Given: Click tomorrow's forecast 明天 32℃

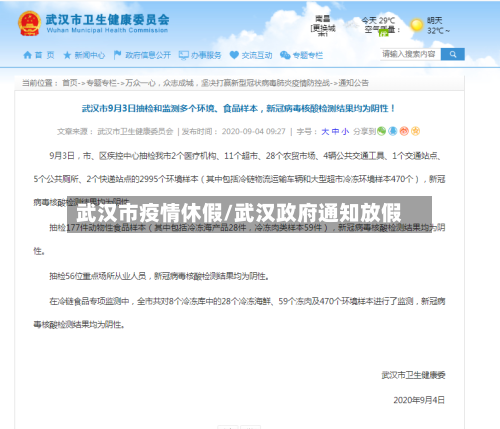Looking at the screenshot, I should (438, 26).
